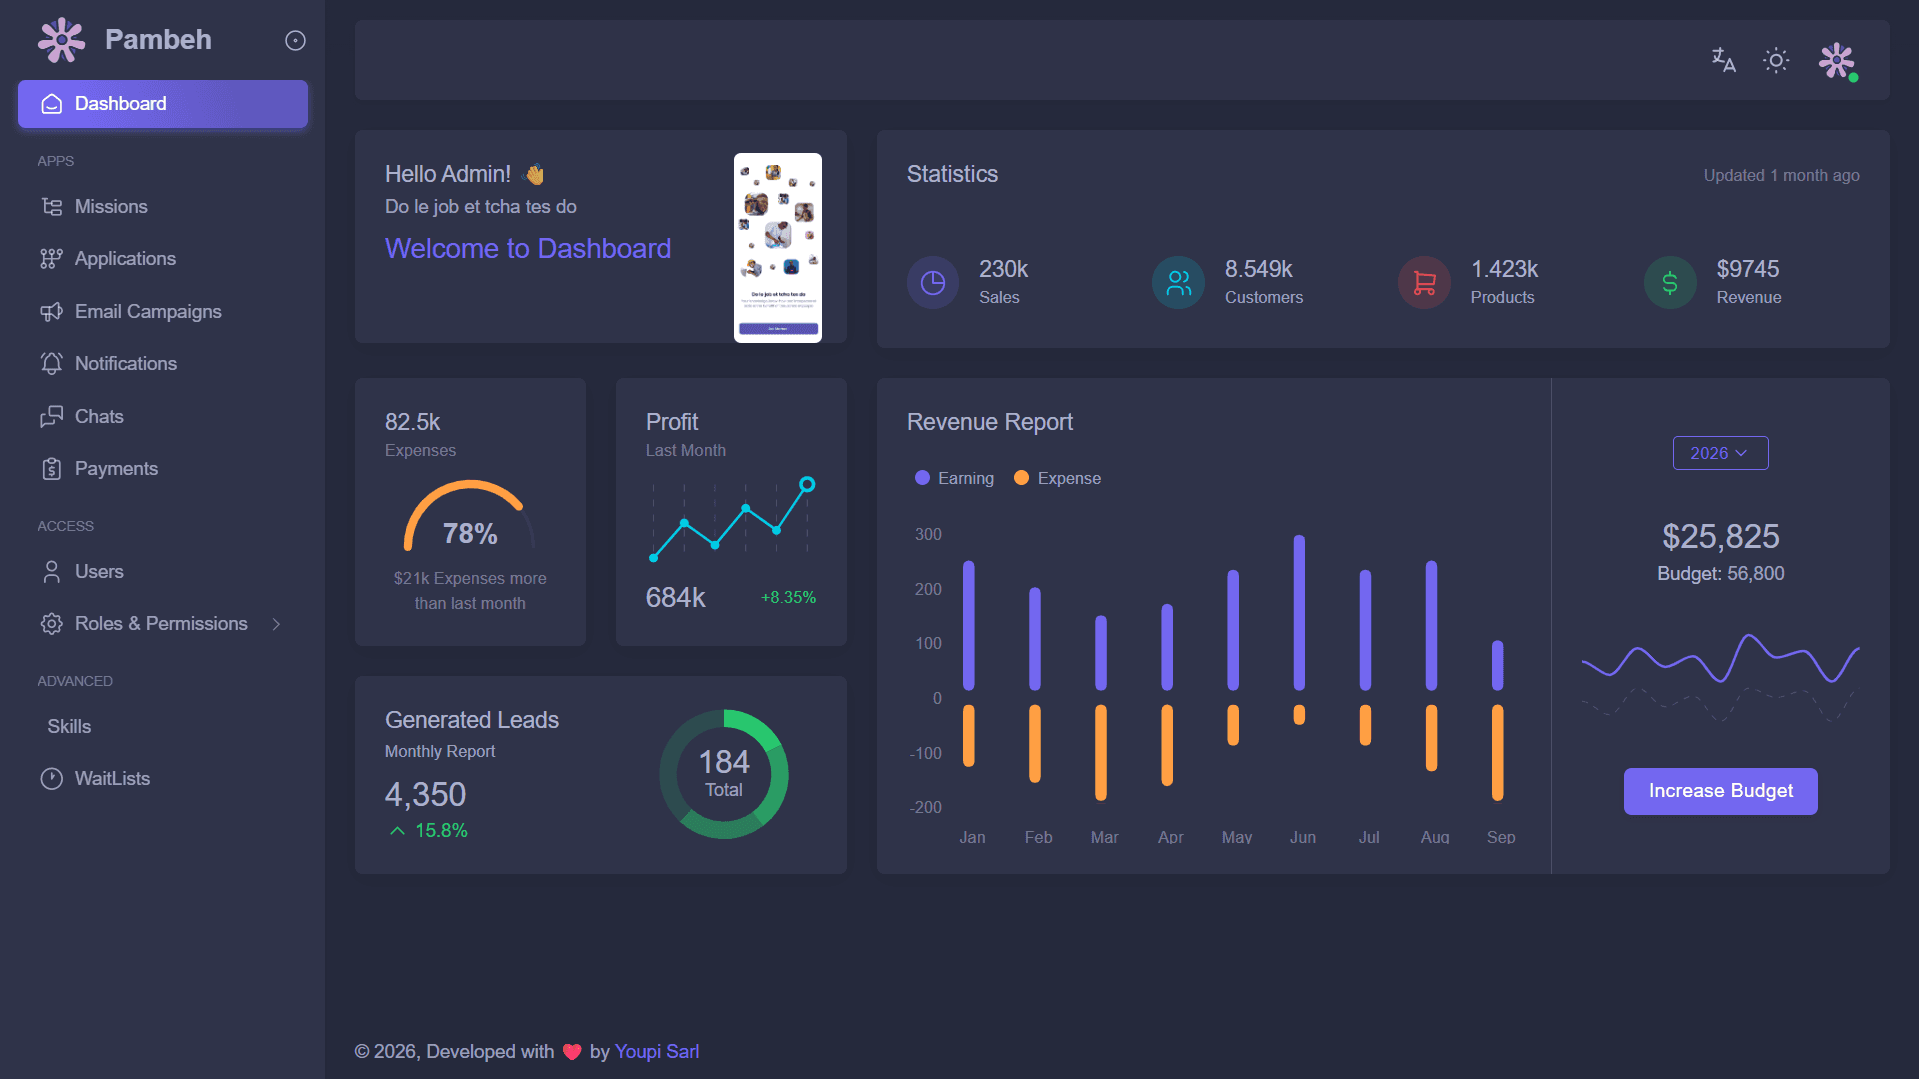Open the Notifications bell item
1919x1079 pixels.
coord(126,364)
